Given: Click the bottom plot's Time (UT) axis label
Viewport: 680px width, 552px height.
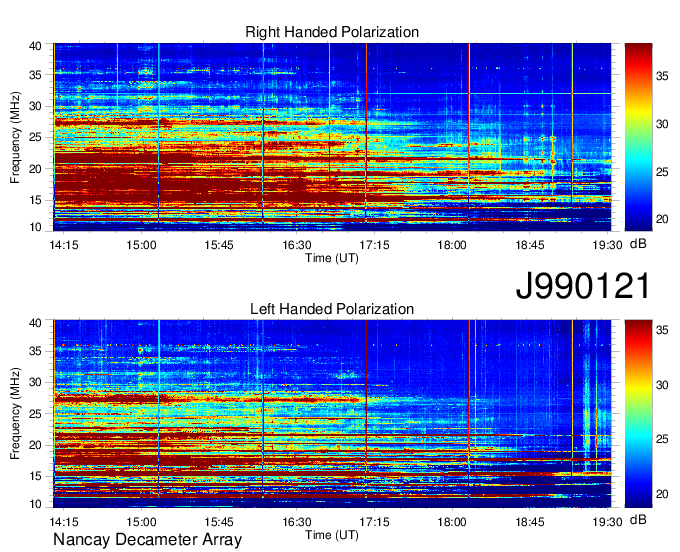Looking at the screenshot, I should [x=332, y=535].
